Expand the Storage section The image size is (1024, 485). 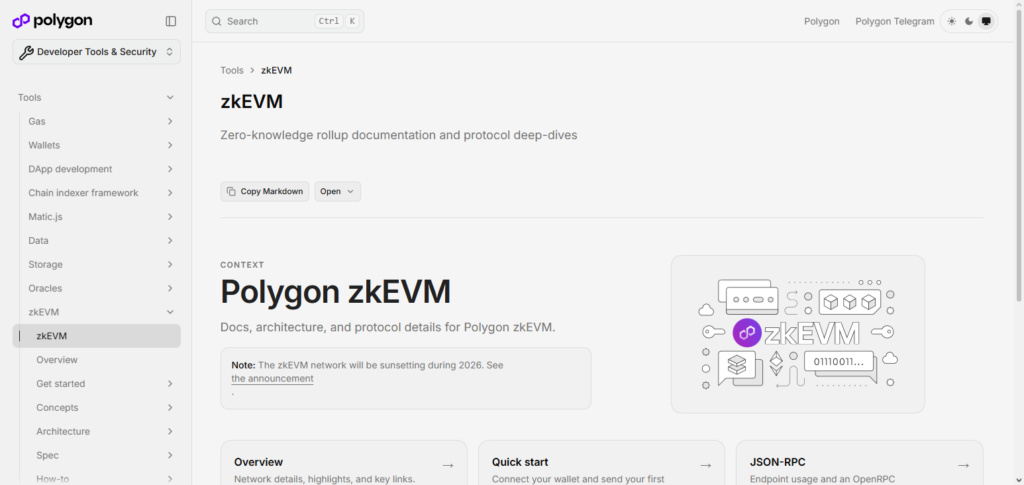coord(170,264)
